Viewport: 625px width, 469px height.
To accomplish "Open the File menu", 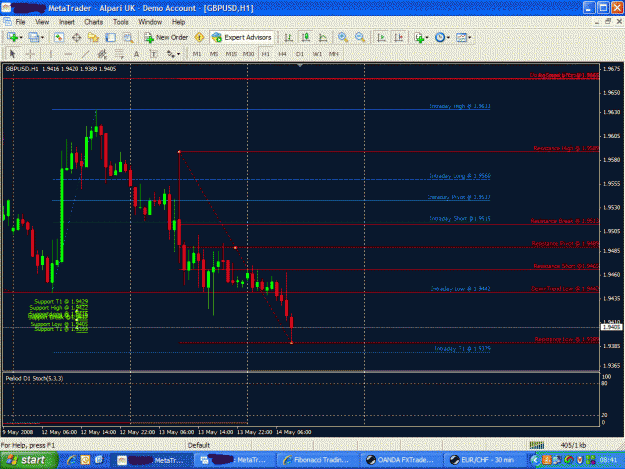I will [x=20, y=22].
